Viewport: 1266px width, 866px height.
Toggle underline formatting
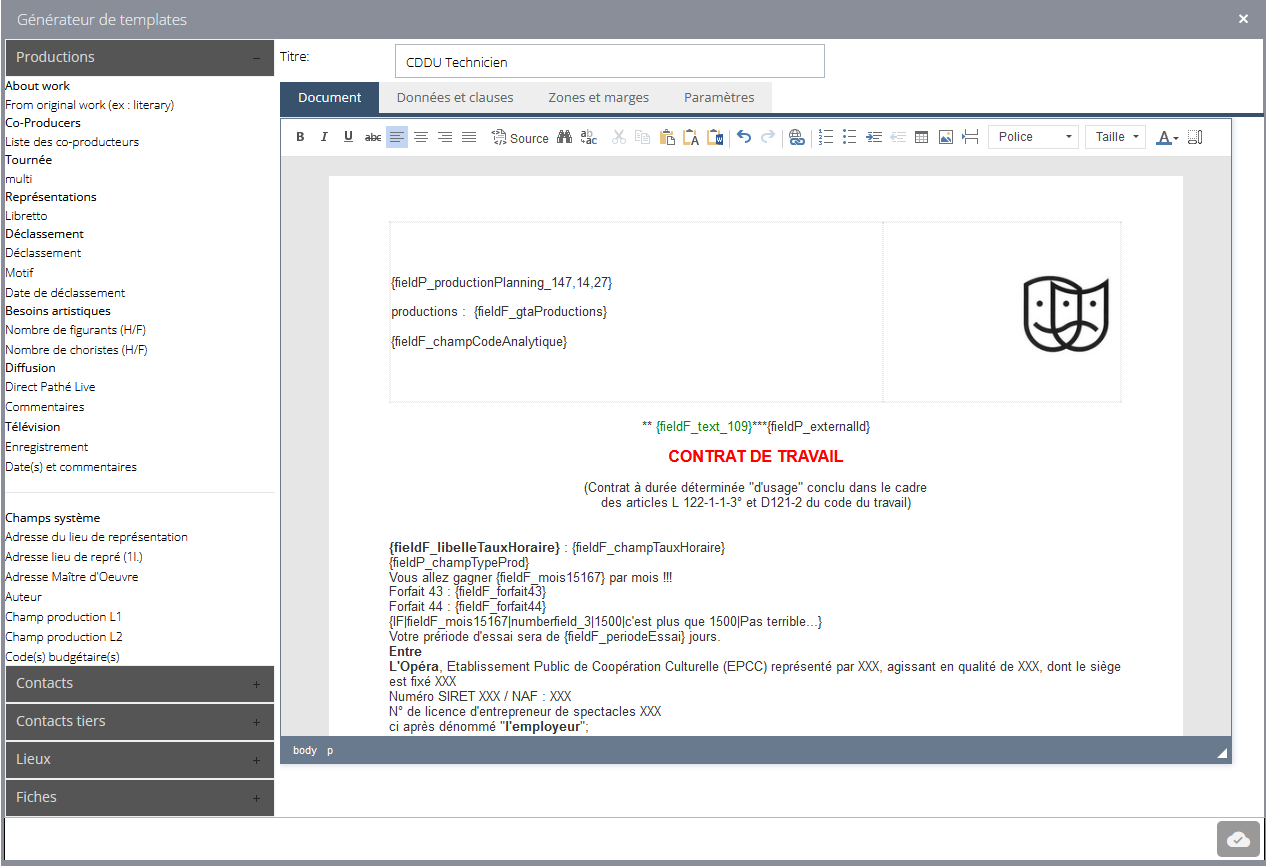(348, 137)
